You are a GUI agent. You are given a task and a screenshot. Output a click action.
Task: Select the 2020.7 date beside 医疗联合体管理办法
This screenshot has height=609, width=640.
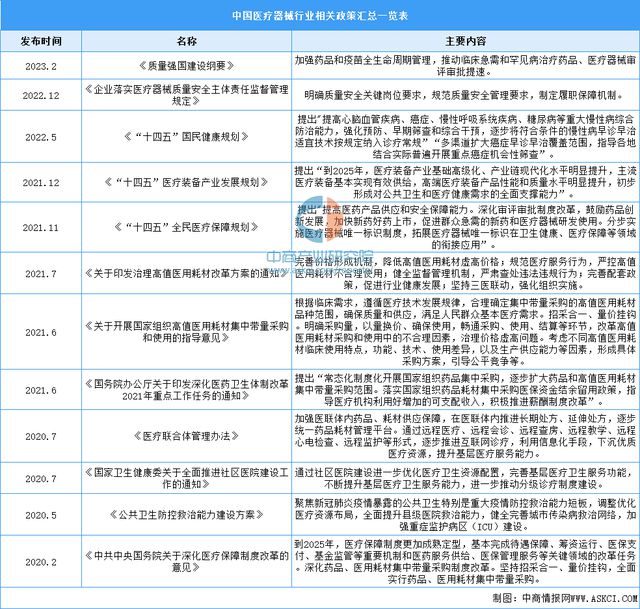pyautogui.click(x=41, y=436)
